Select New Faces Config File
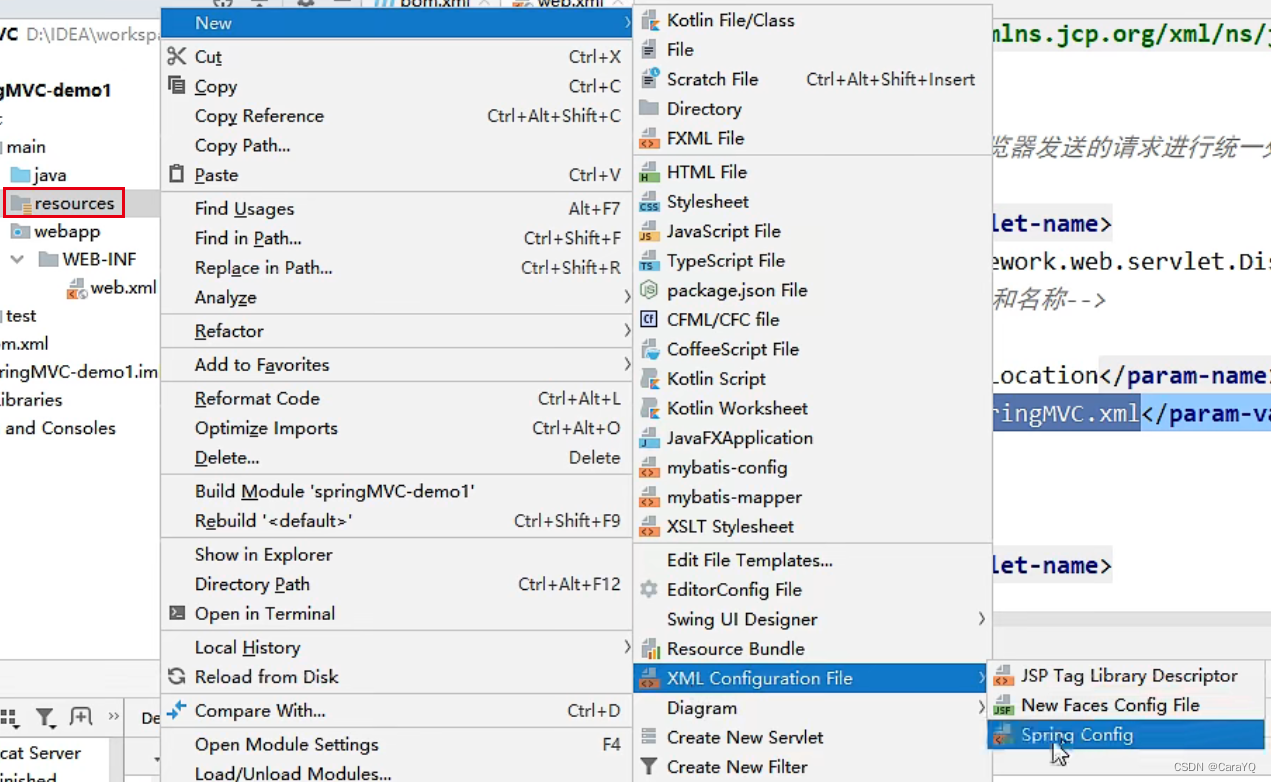 [x=1126, y=705]
